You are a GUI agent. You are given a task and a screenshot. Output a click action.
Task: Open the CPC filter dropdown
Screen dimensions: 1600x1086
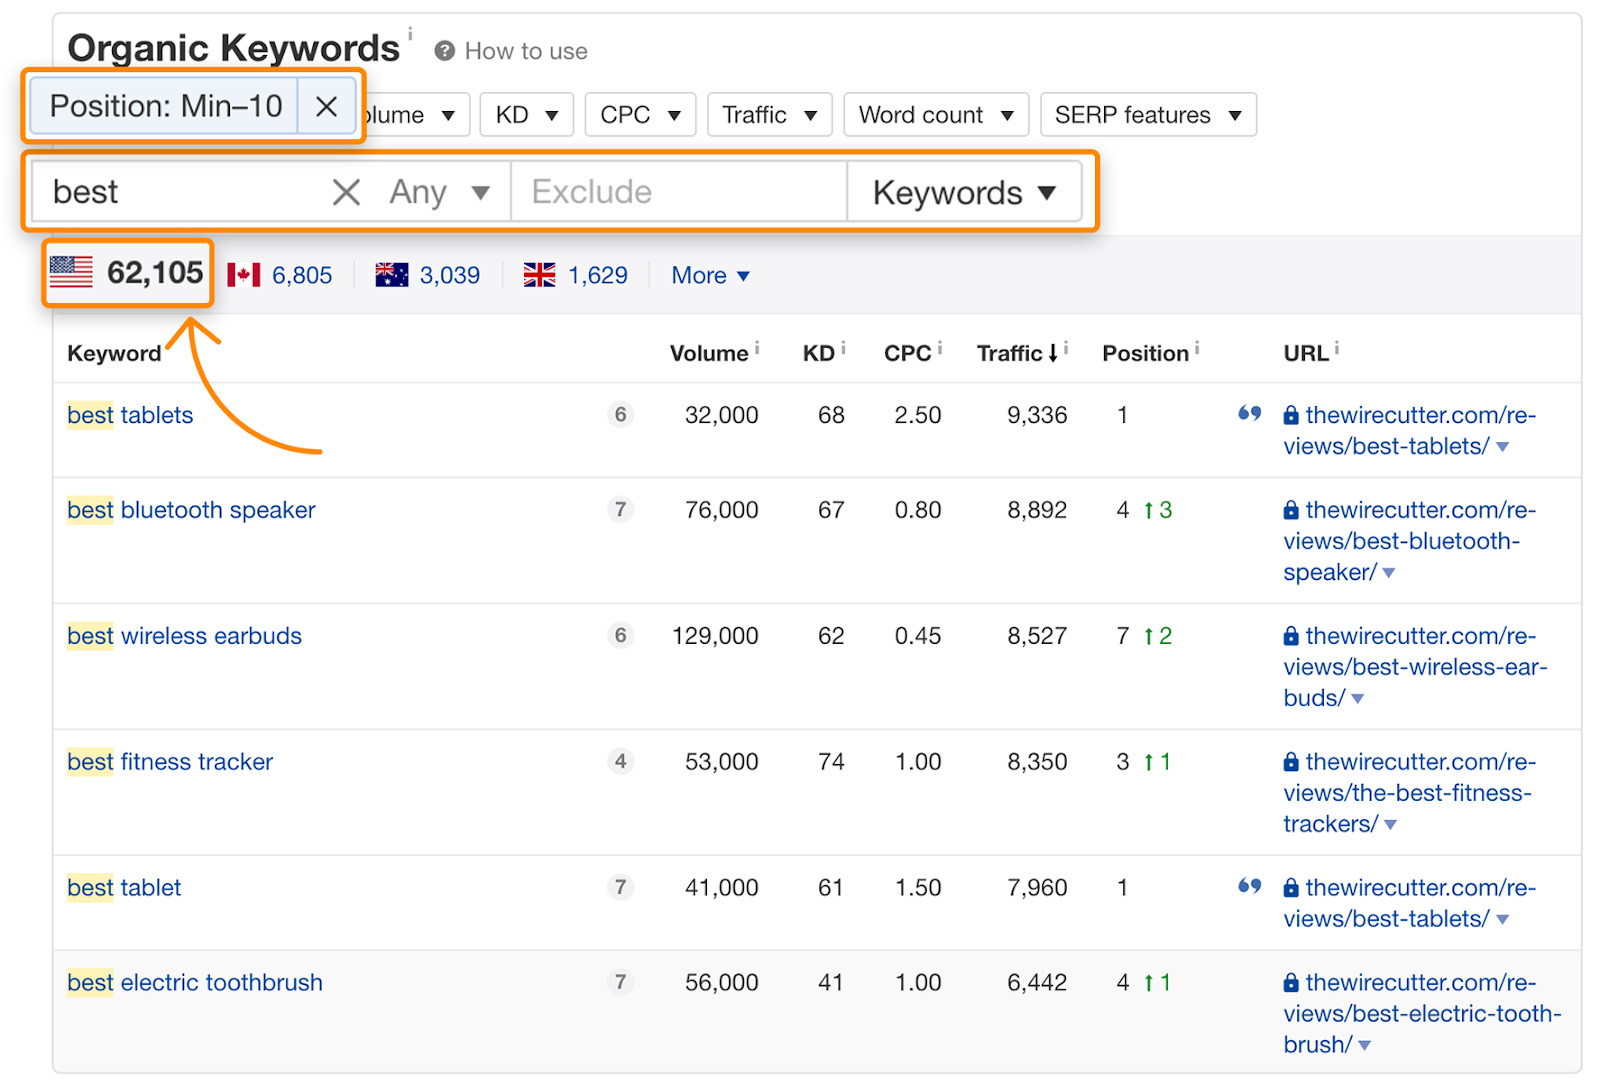639,114
